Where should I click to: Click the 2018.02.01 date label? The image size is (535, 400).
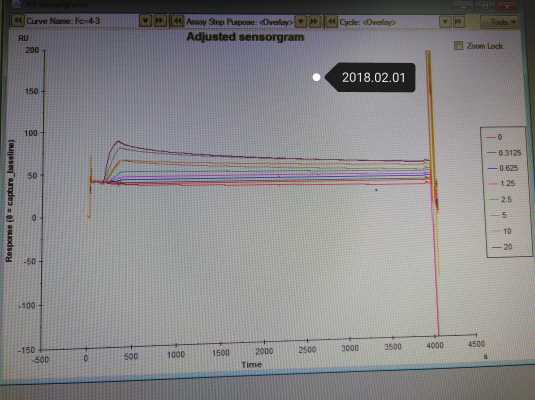tap(373, 77)
